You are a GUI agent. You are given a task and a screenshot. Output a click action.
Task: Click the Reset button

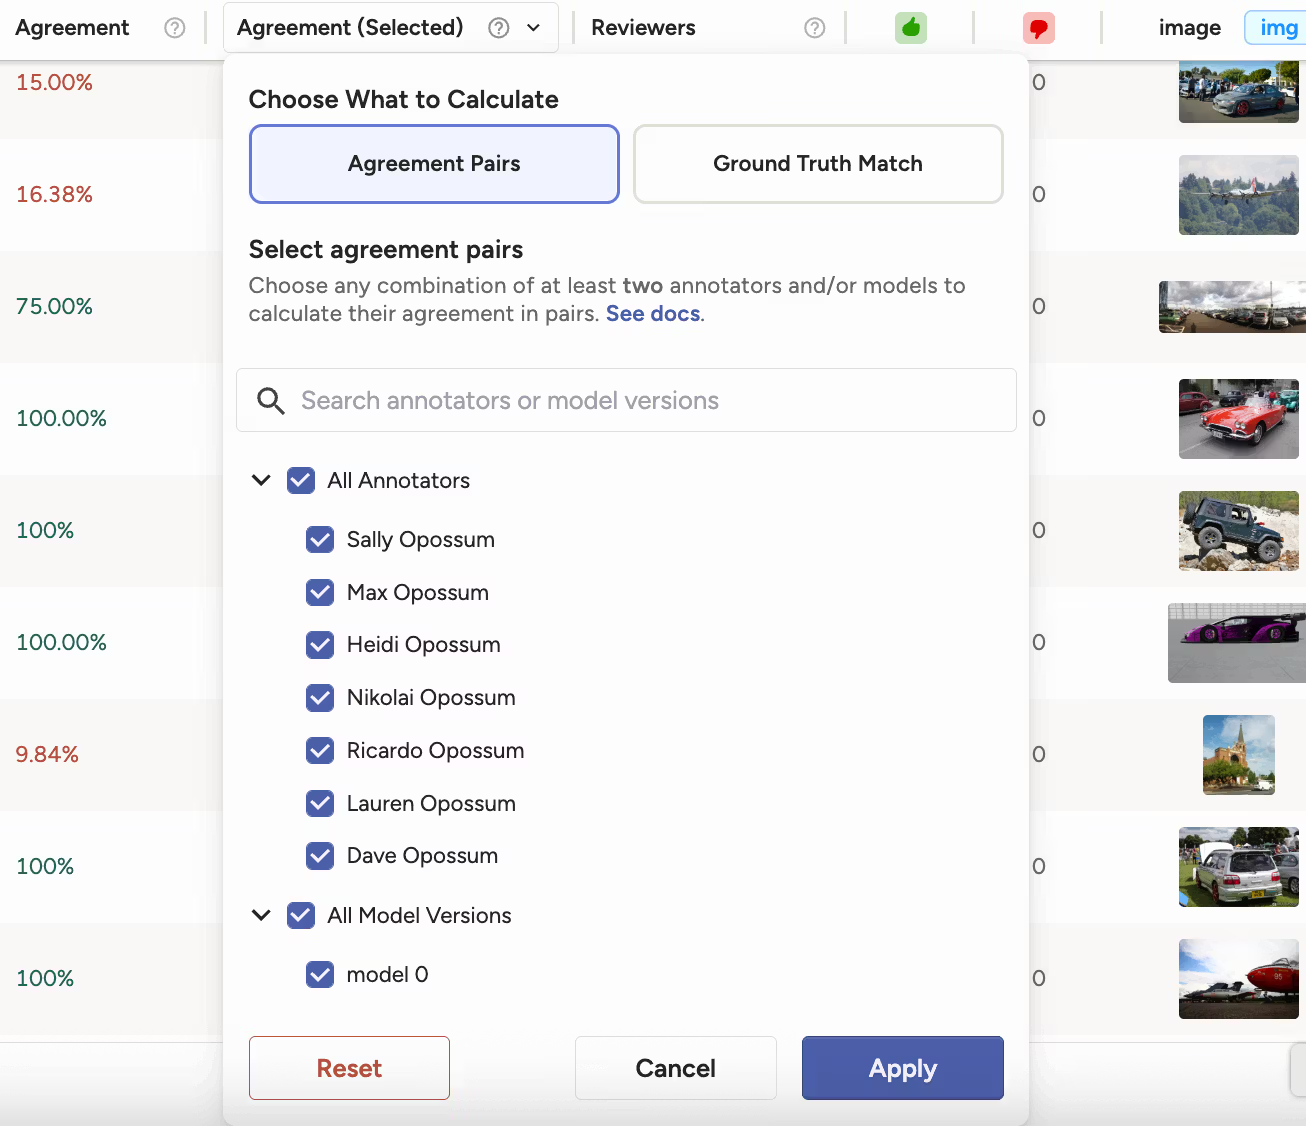[349, 1067]
